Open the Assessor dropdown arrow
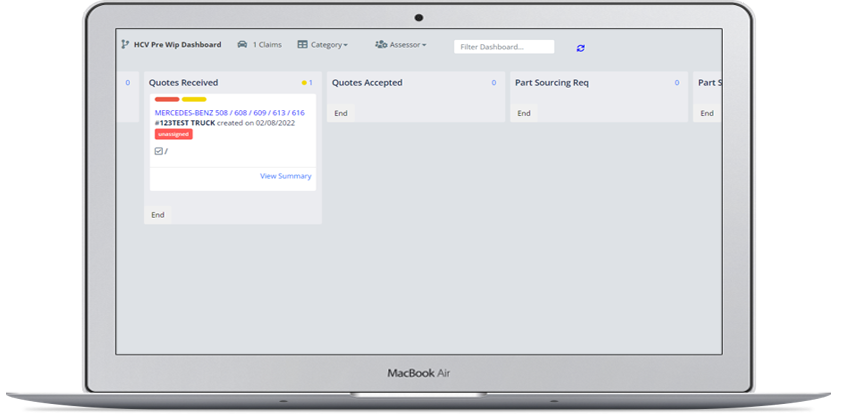This screenshot has width=843, height=414. [423, 46]
